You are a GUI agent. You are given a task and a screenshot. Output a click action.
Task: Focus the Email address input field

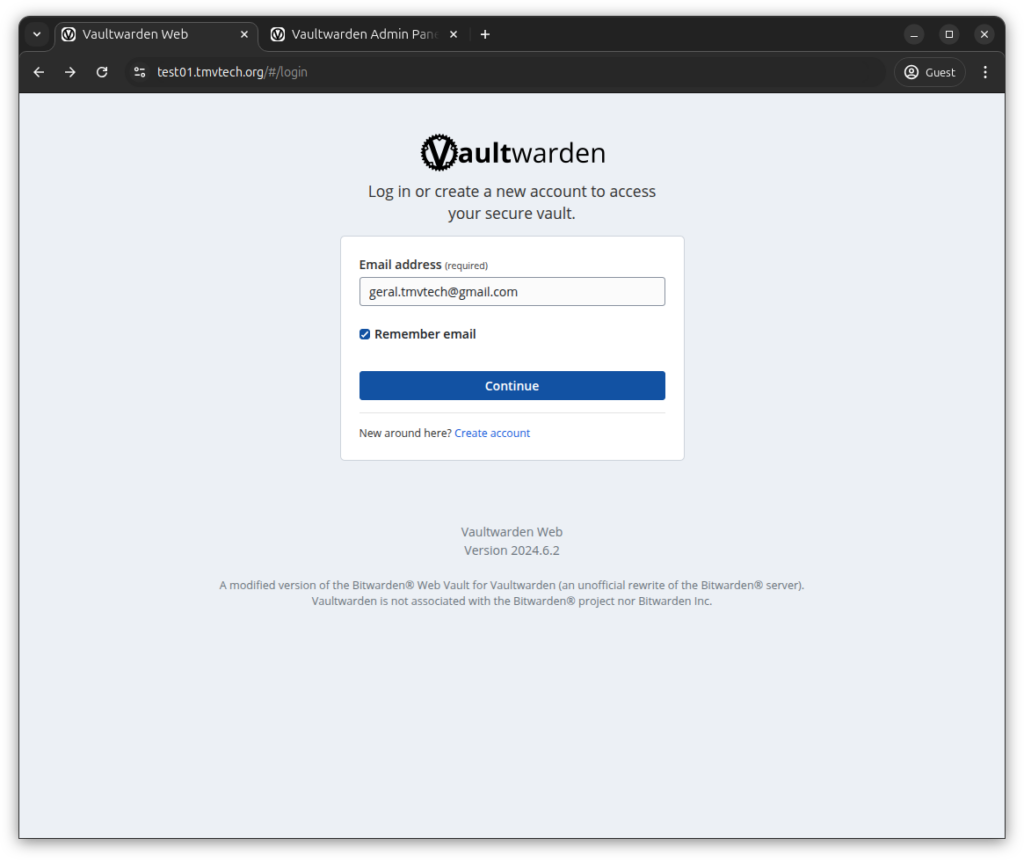[512, 291]
